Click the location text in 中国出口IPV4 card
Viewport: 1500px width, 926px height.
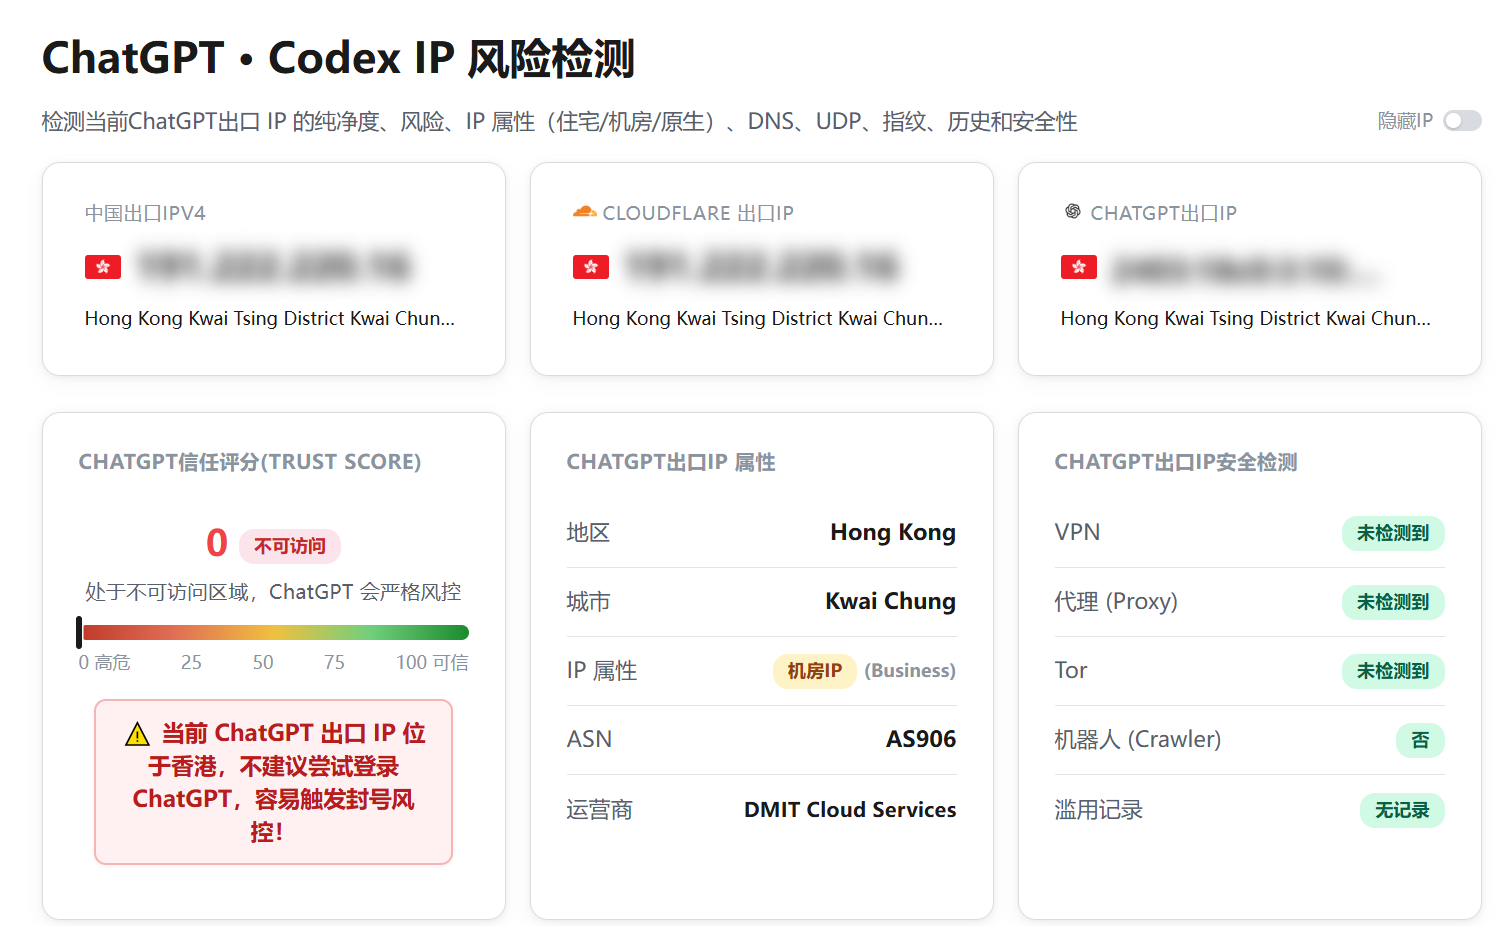(270, 318)
